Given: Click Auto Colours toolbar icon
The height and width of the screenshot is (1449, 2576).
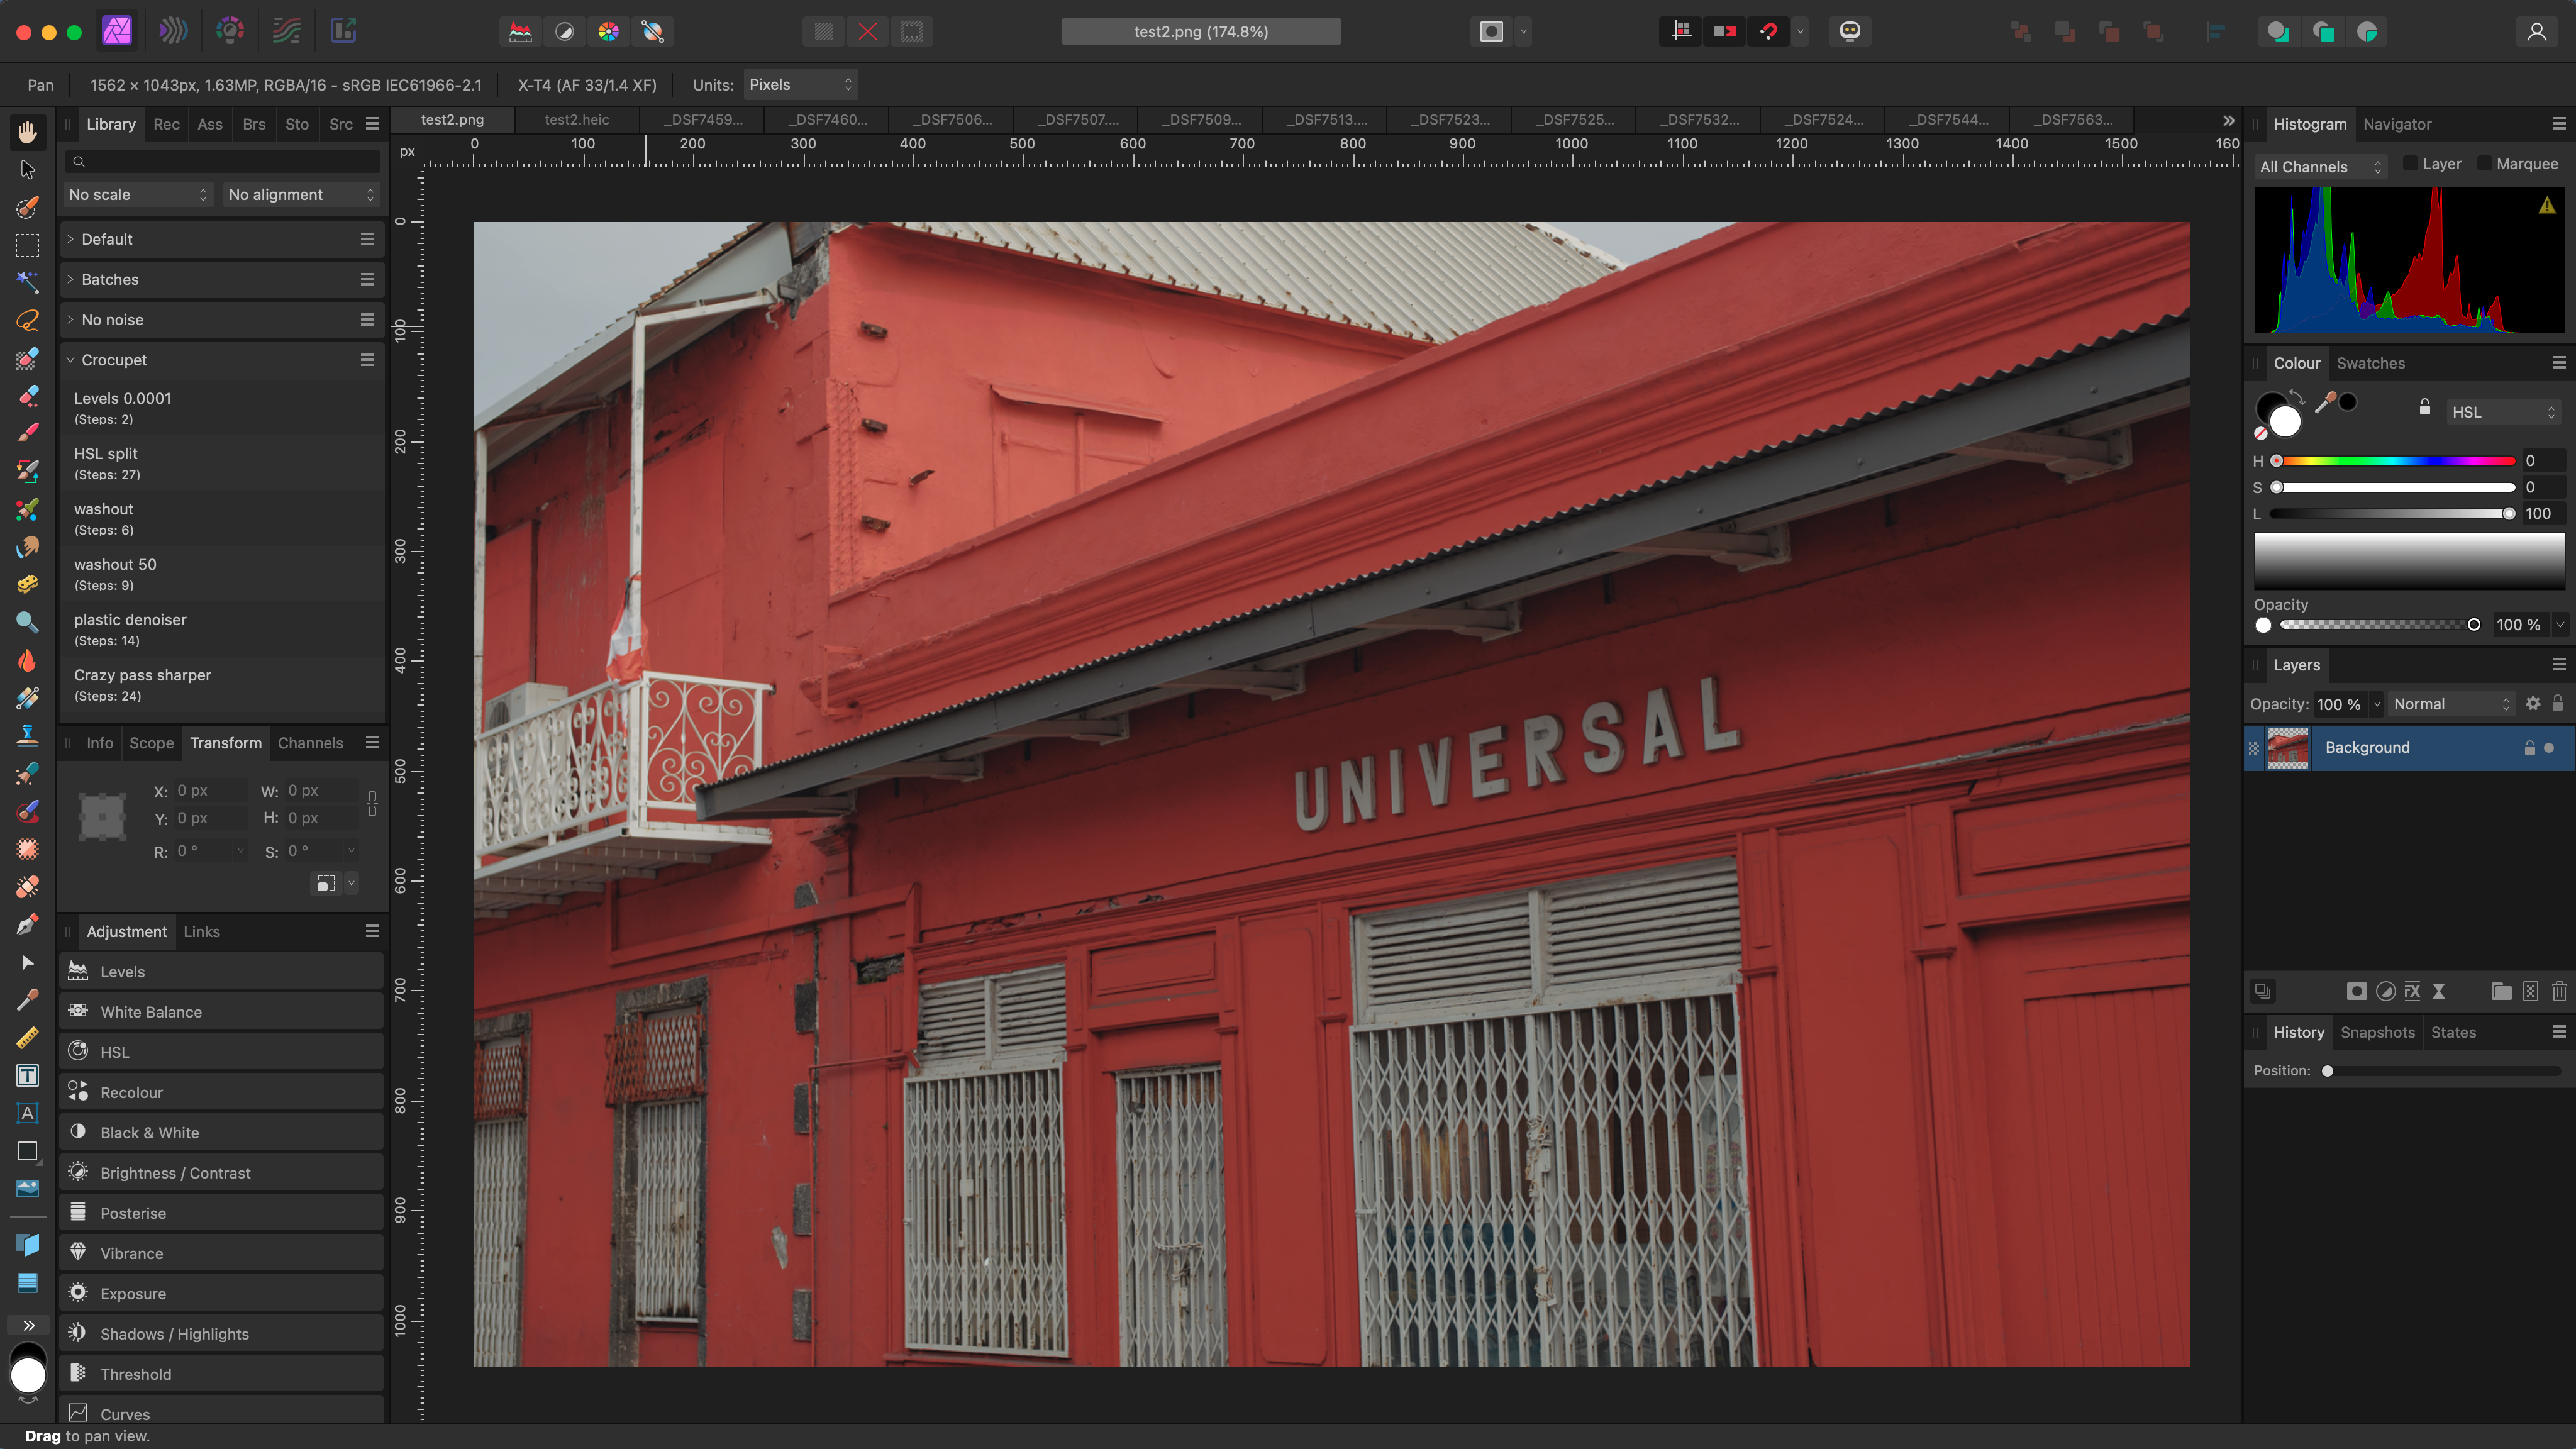Looking at the screenshot, I should [x=608, y=32].
